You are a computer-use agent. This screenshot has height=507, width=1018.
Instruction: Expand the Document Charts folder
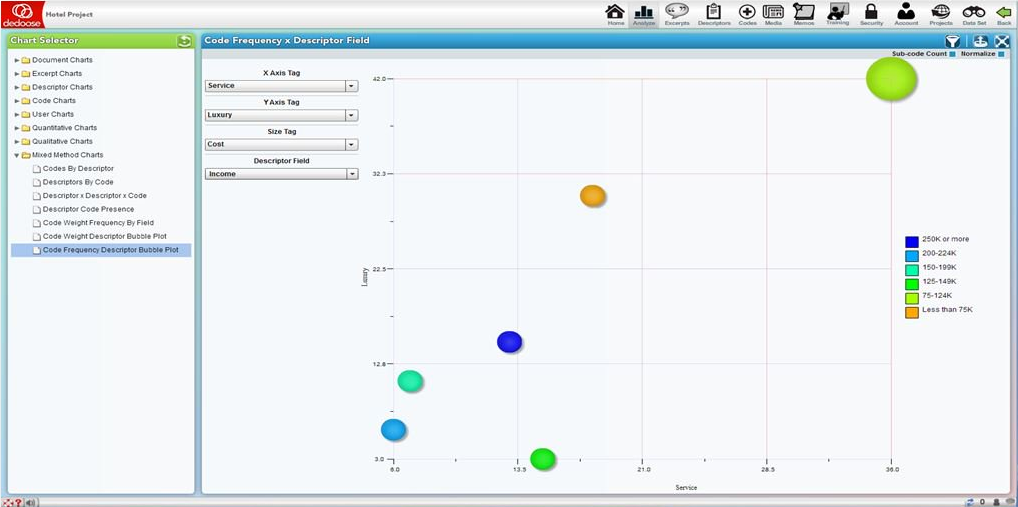click(x=18, y=60)
